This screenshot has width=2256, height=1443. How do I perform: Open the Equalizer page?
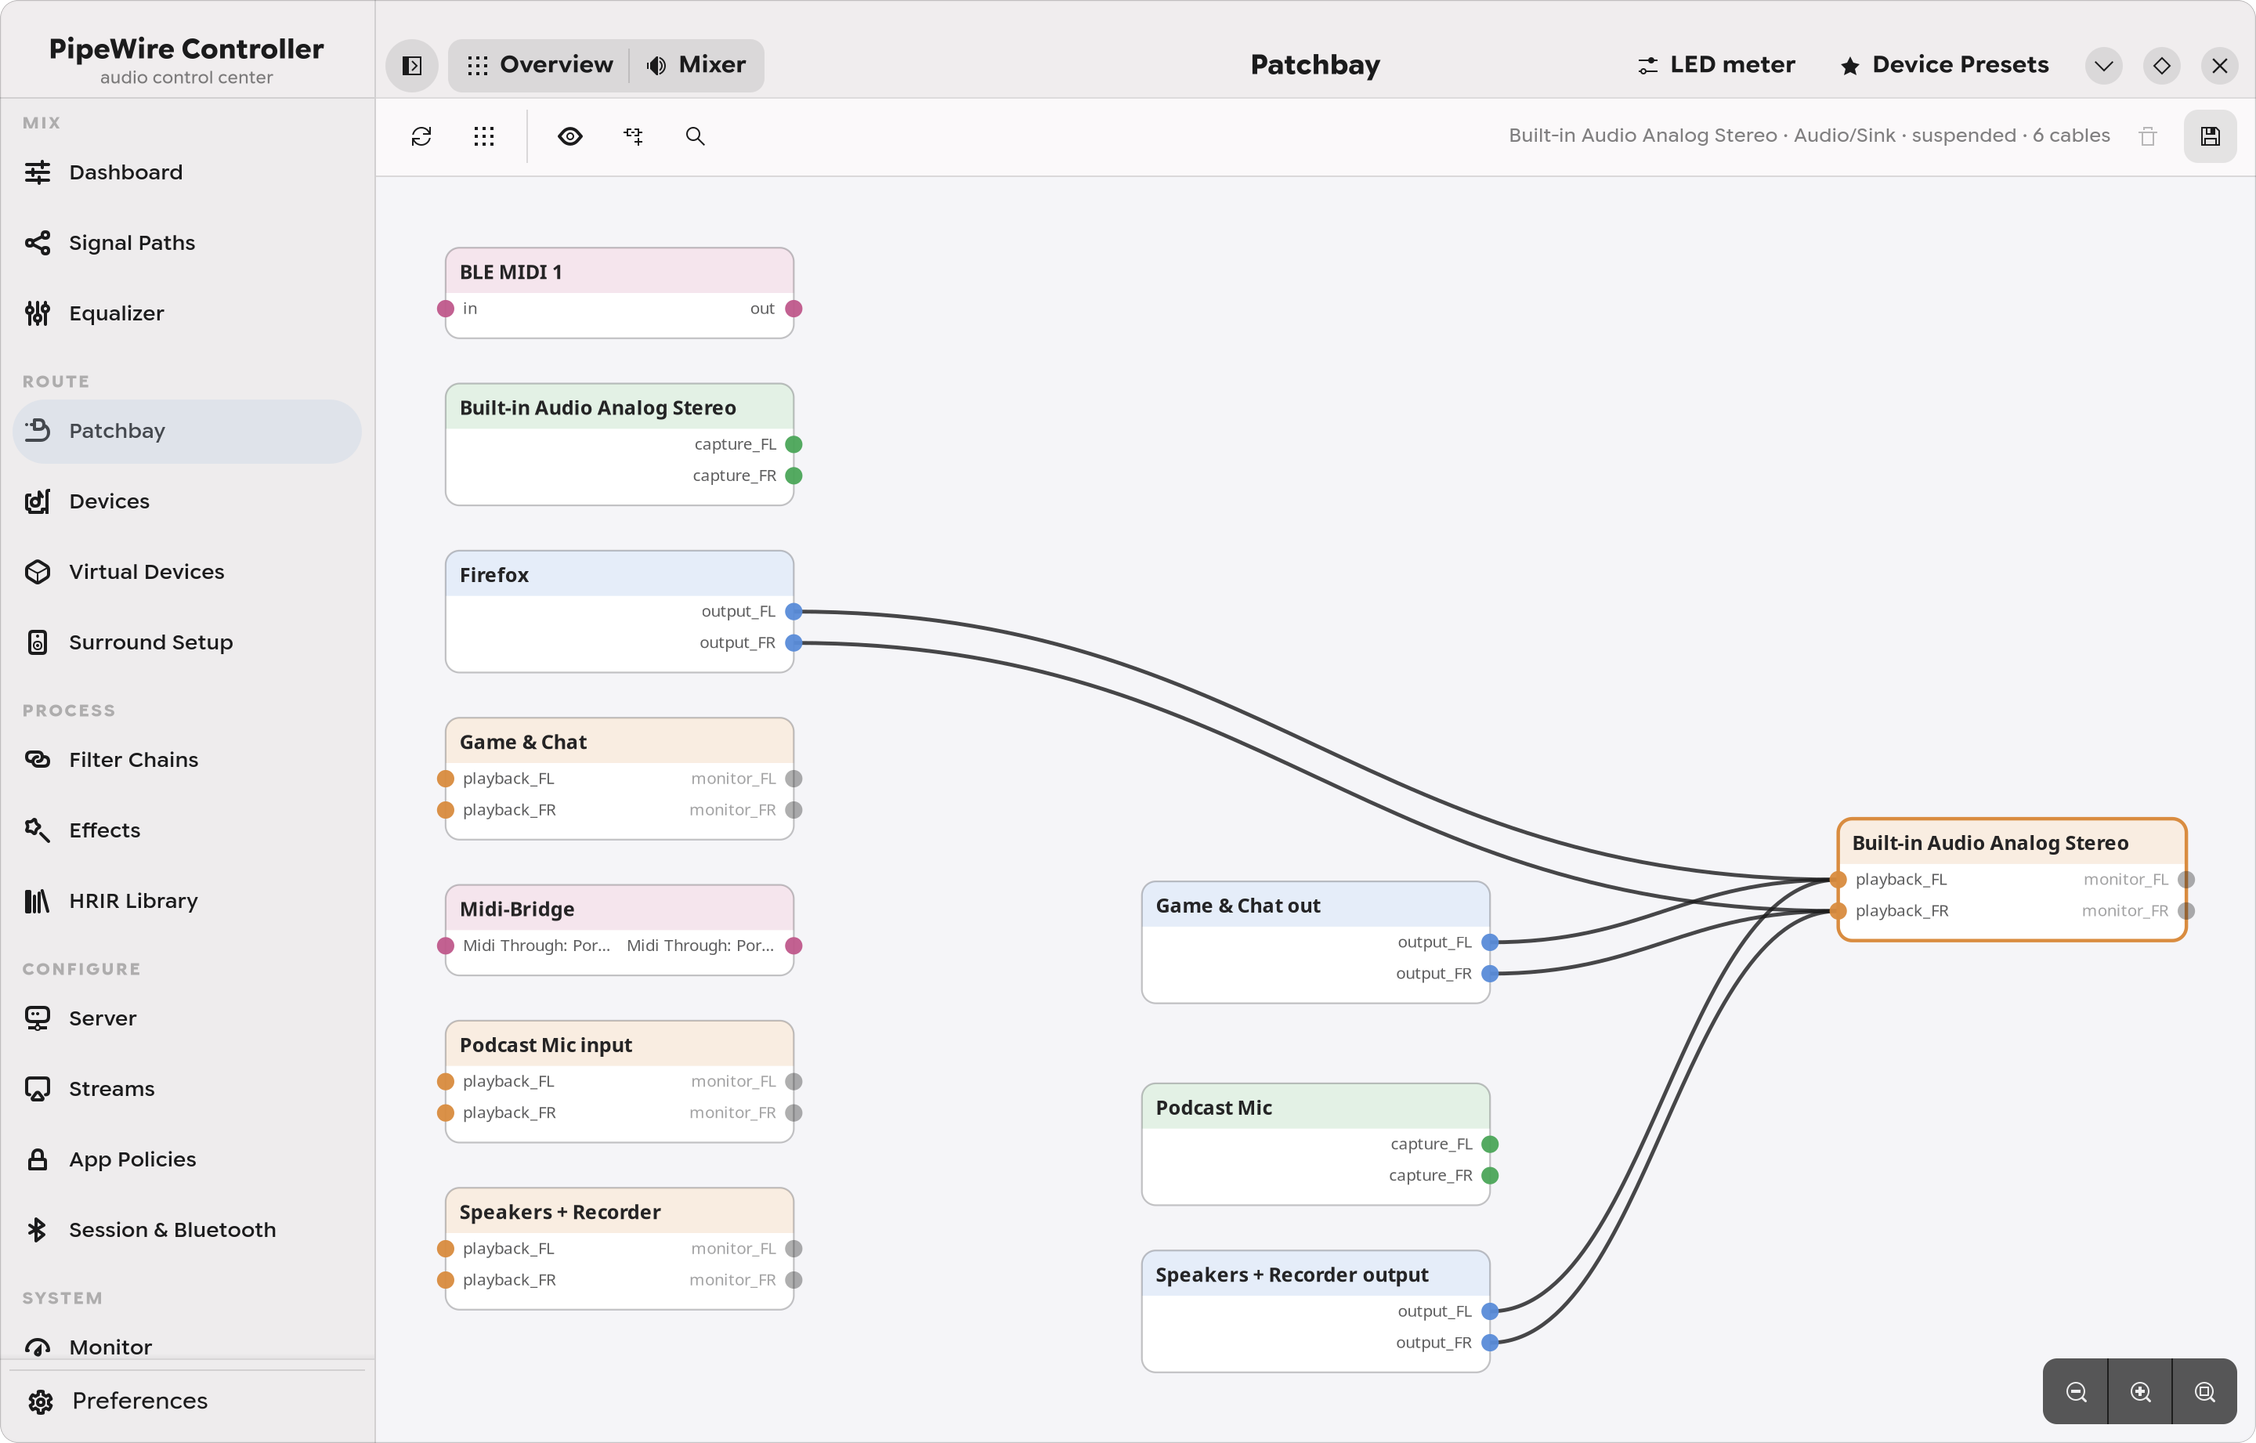(187, 313)
